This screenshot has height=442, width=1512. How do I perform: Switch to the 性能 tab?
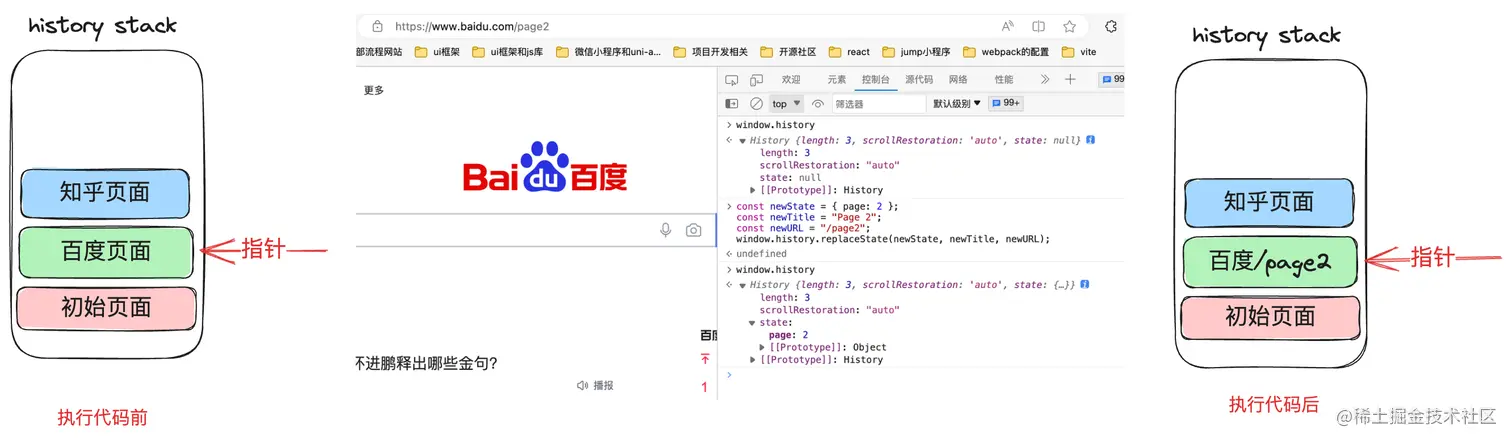tap(1003, 80)
